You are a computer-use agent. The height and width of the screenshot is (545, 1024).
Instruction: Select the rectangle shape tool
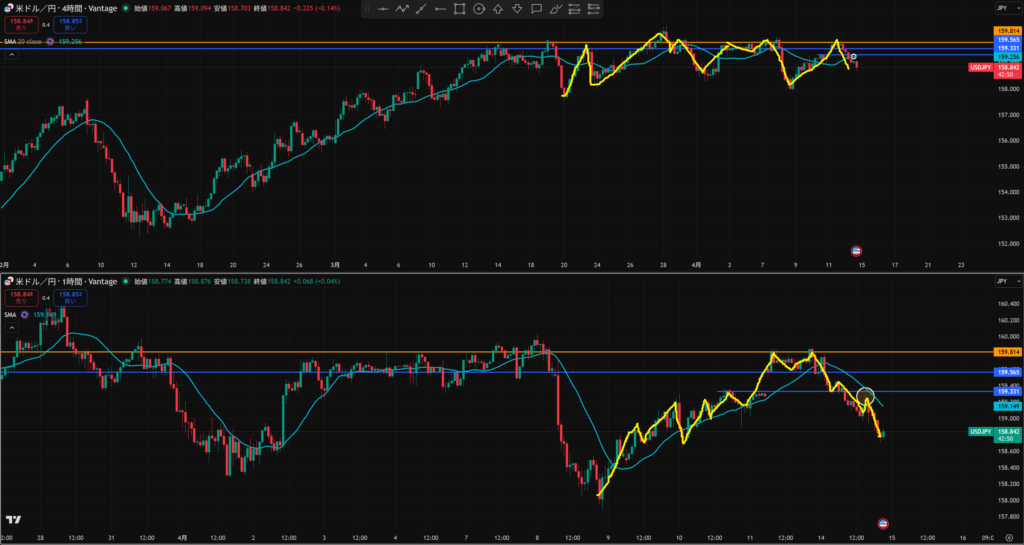click(x=459, y=9)
